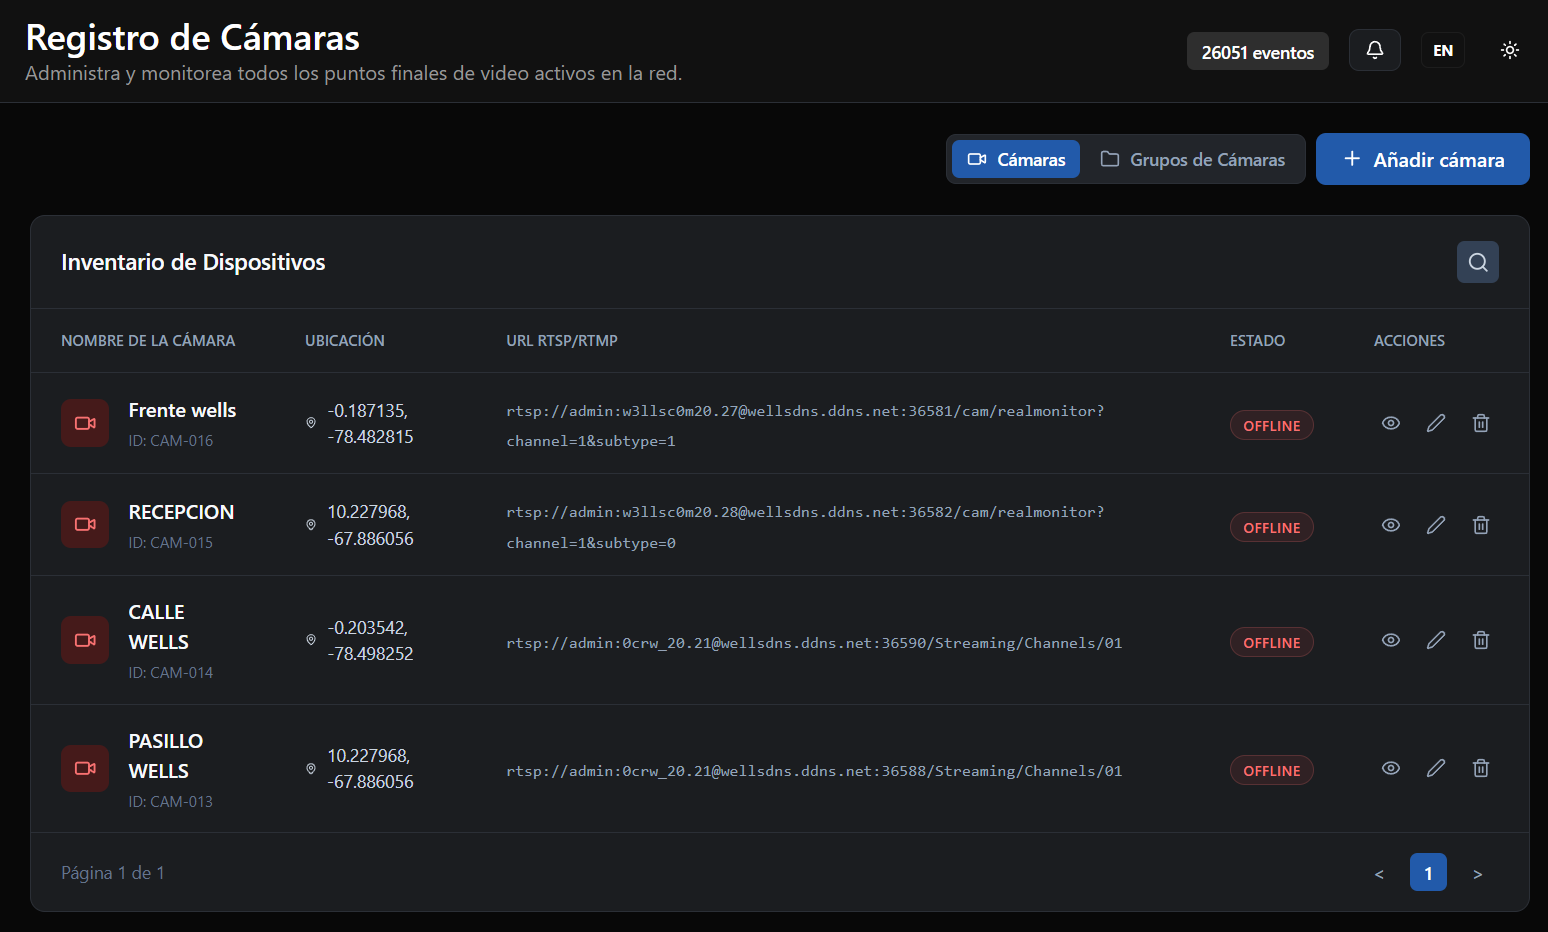Select the ID: CAM-016 label

[x=171, y=441]
